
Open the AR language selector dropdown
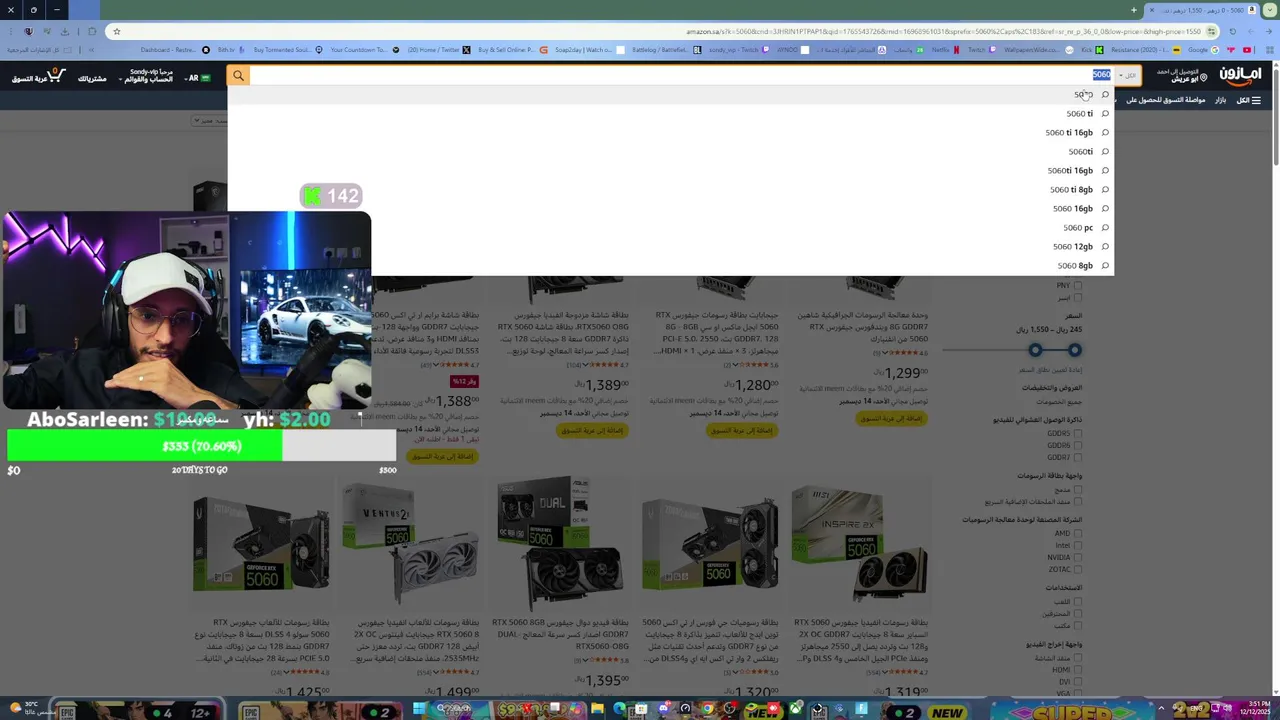(x=198, y=78)
